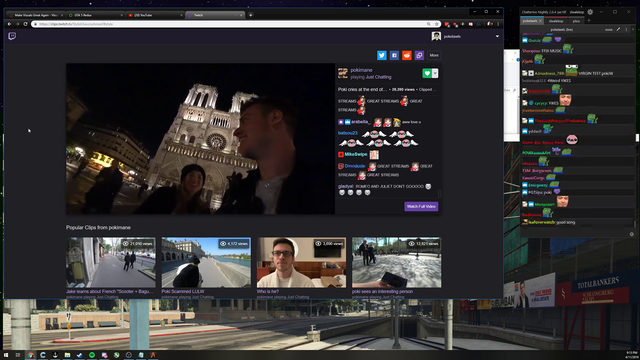
Task: Click the user profile avatar in the Twitch header
Action: coord(436,36)
